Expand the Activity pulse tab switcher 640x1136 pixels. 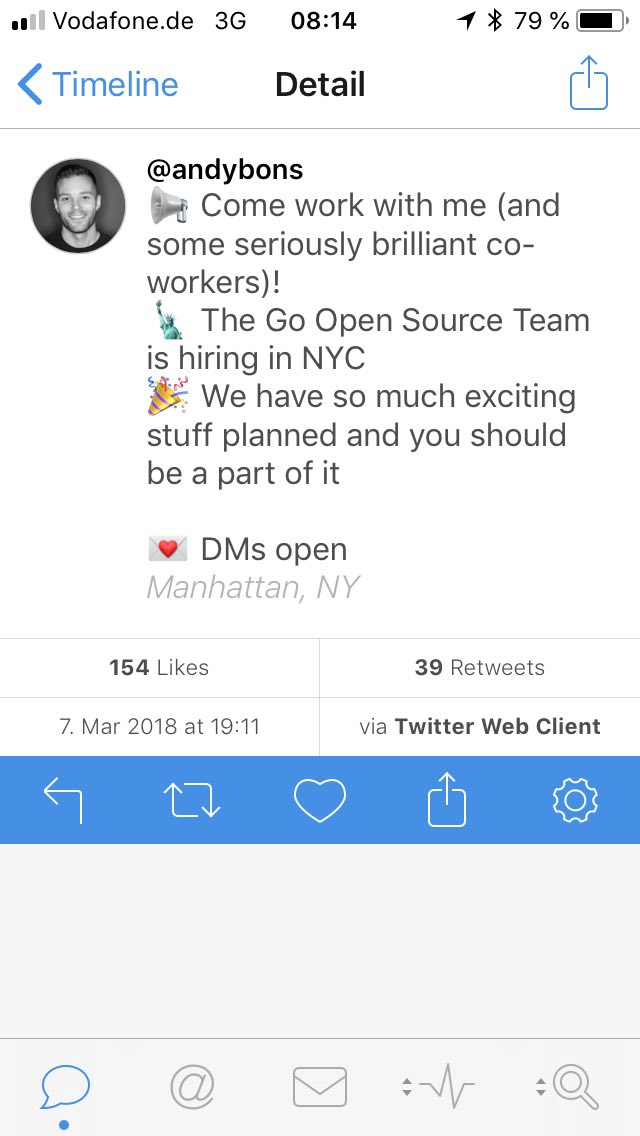438,1086
